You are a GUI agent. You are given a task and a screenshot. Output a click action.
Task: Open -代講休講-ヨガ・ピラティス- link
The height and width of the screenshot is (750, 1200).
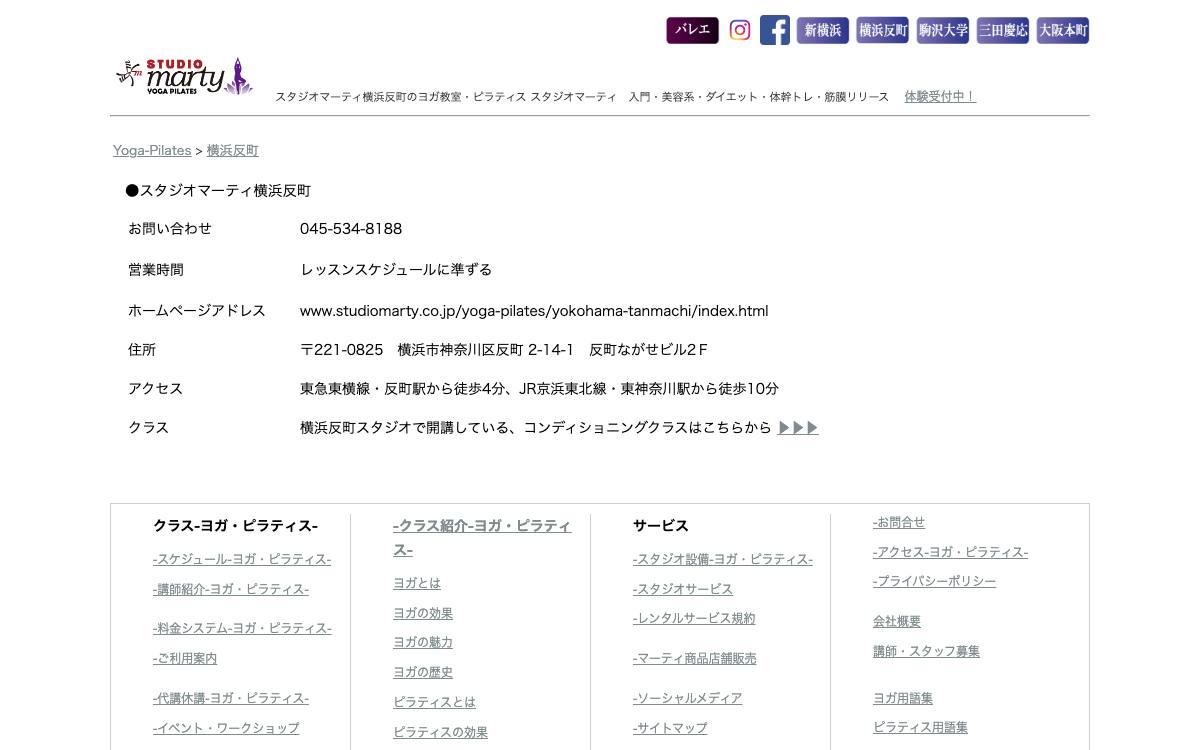point(231,699)
